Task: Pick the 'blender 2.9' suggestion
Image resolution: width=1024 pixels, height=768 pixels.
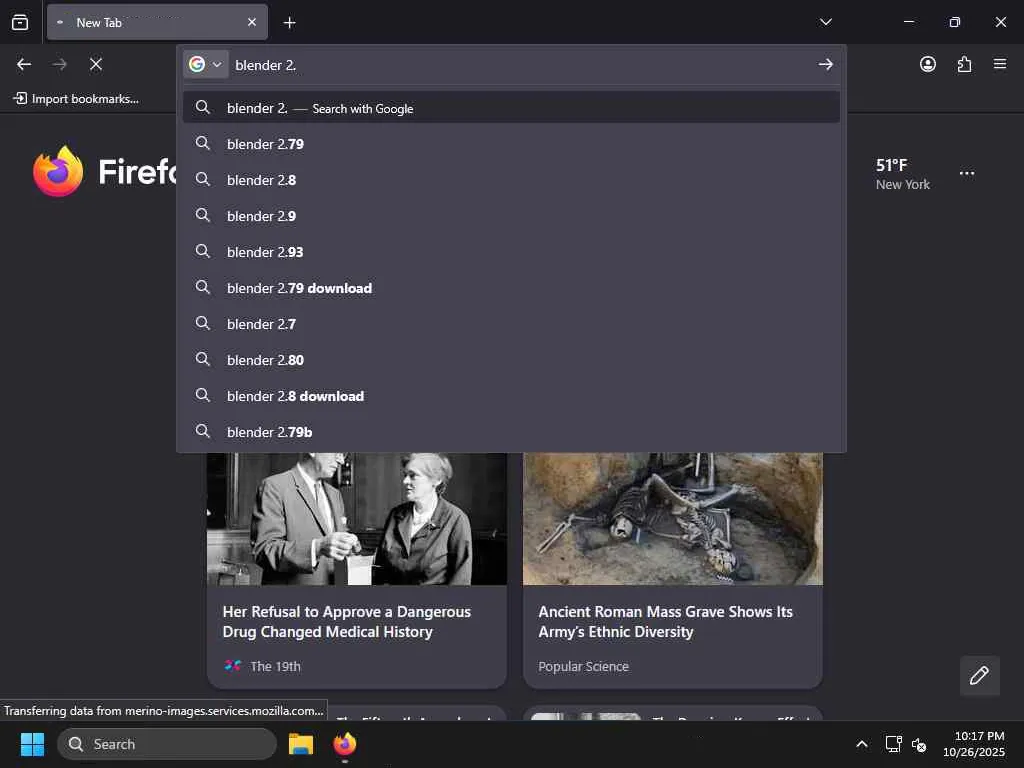Action: coord(511,216)
